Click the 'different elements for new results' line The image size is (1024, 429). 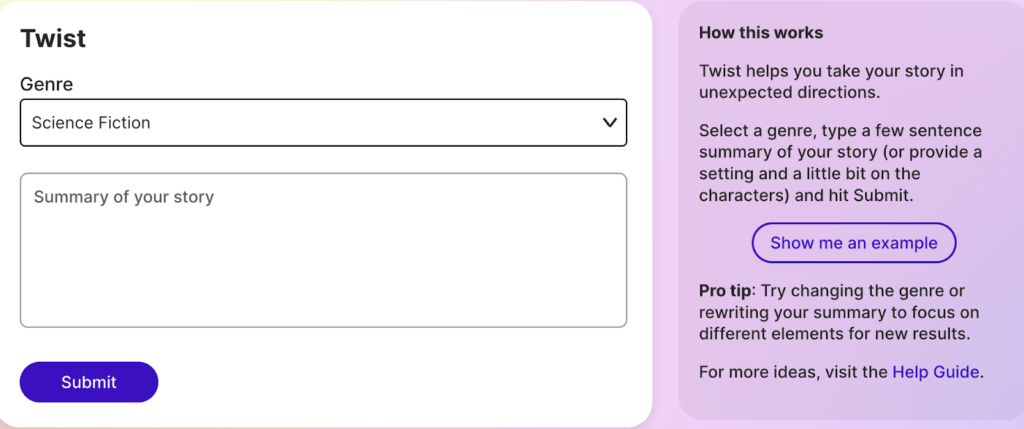[834, 334]
